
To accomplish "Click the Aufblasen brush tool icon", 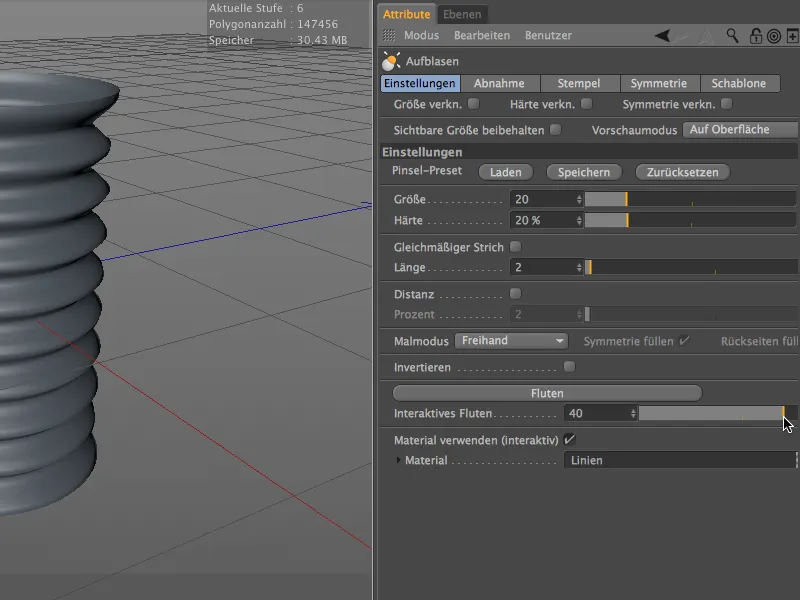I will tap(391, 61).
